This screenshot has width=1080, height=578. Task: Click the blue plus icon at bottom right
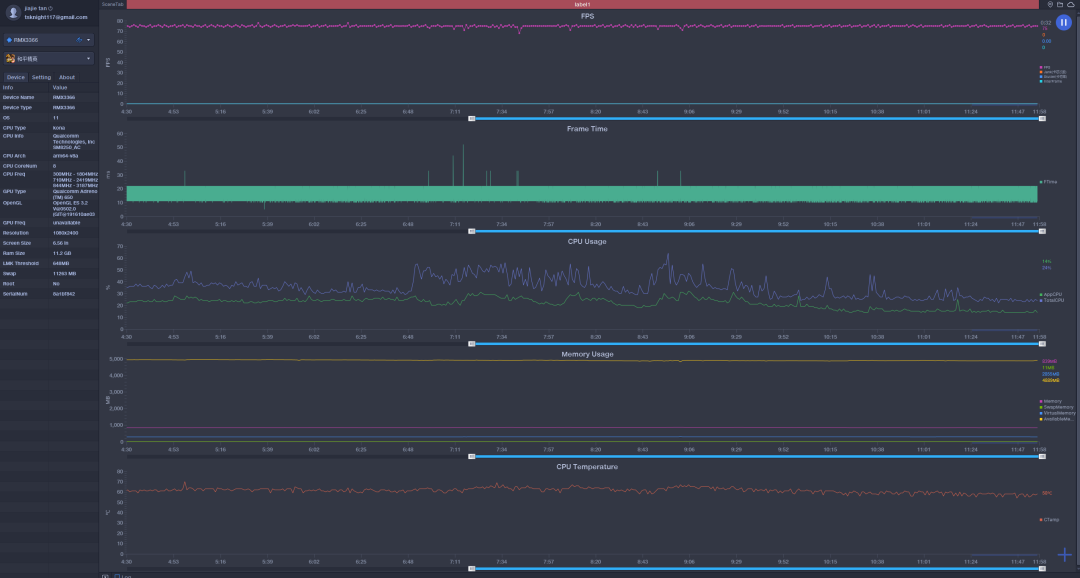pyautogui.click(x=1065, y=555)
